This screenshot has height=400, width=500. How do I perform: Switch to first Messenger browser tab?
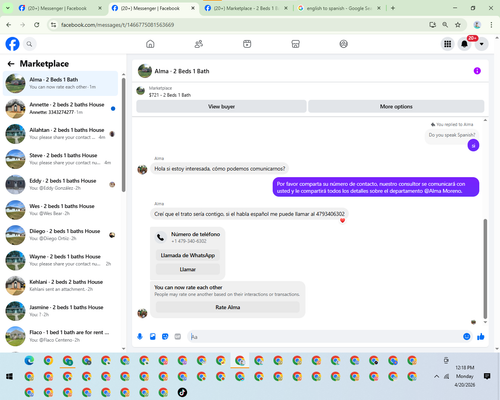60,8
